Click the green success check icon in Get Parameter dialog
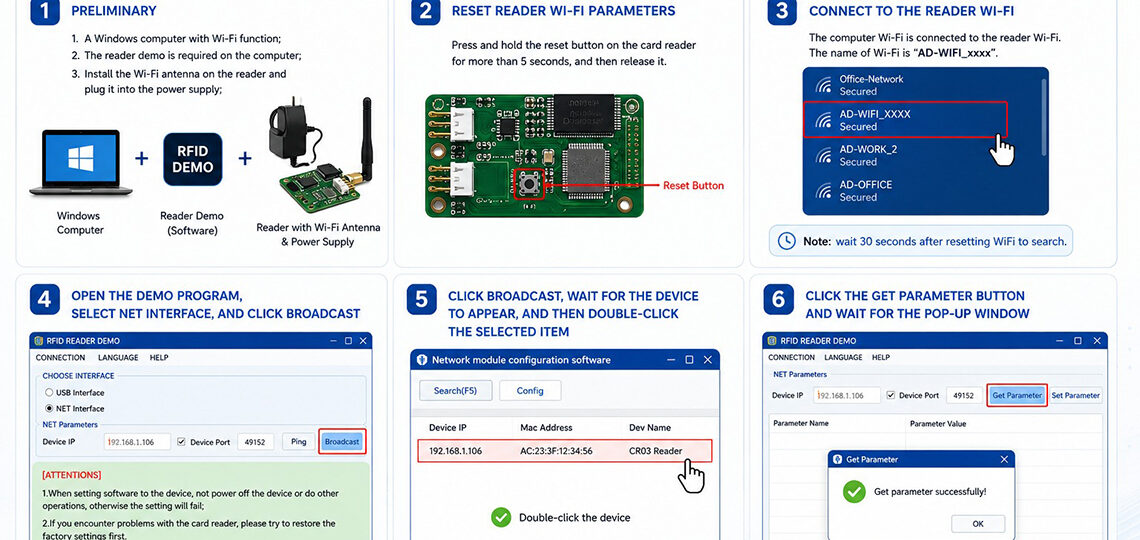This screenshot has height=540, width=1140. pyautogui.click(x=854, y=491)
